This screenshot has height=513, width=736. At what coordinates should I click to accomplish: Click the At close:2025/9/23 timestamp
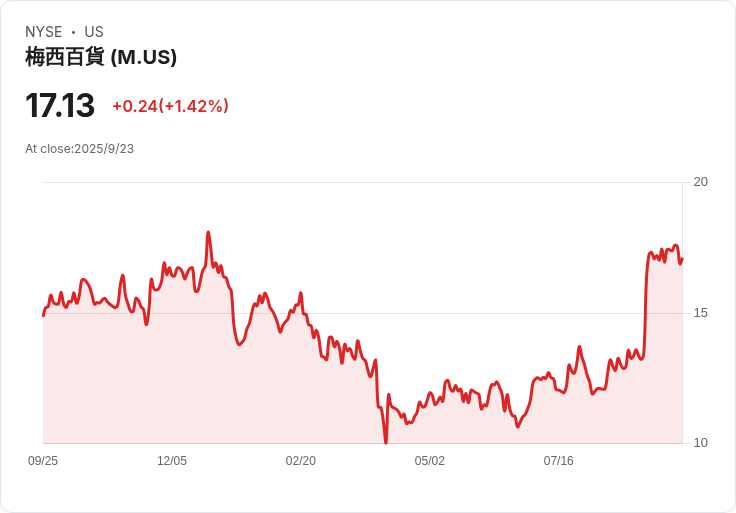(x=79, y=149)
